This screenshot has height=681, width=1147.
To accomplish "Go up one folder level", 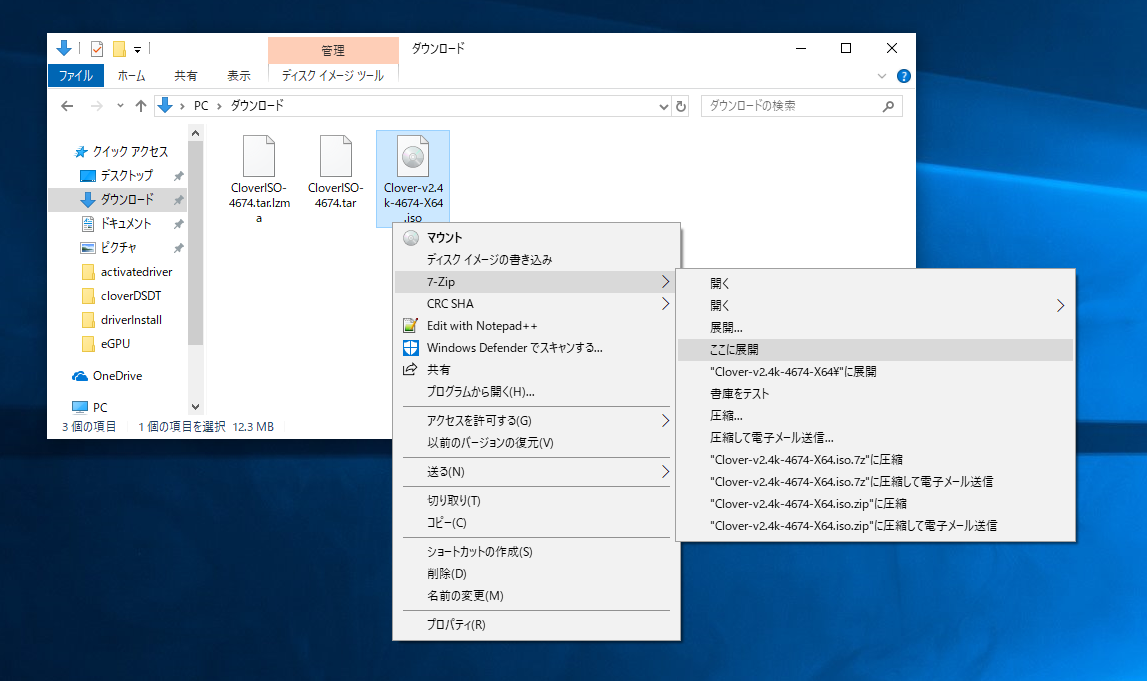I will (x=140, y=106).
